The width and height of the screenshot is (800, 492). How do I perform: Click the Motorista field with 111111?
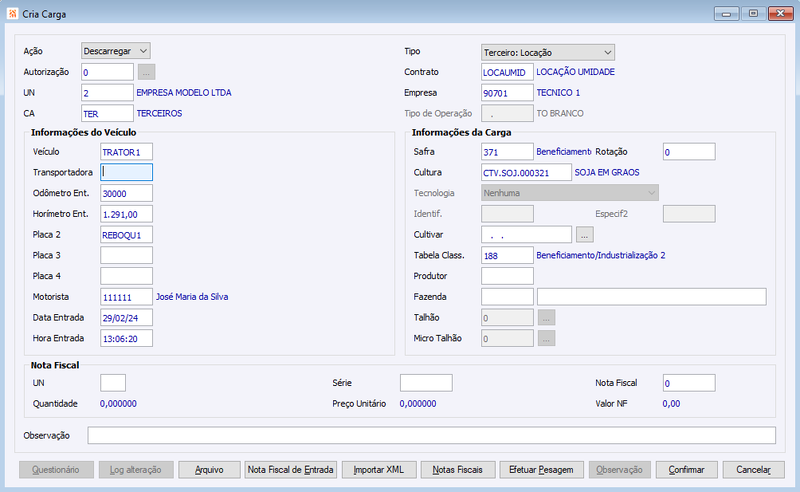(x=126, y=297)
